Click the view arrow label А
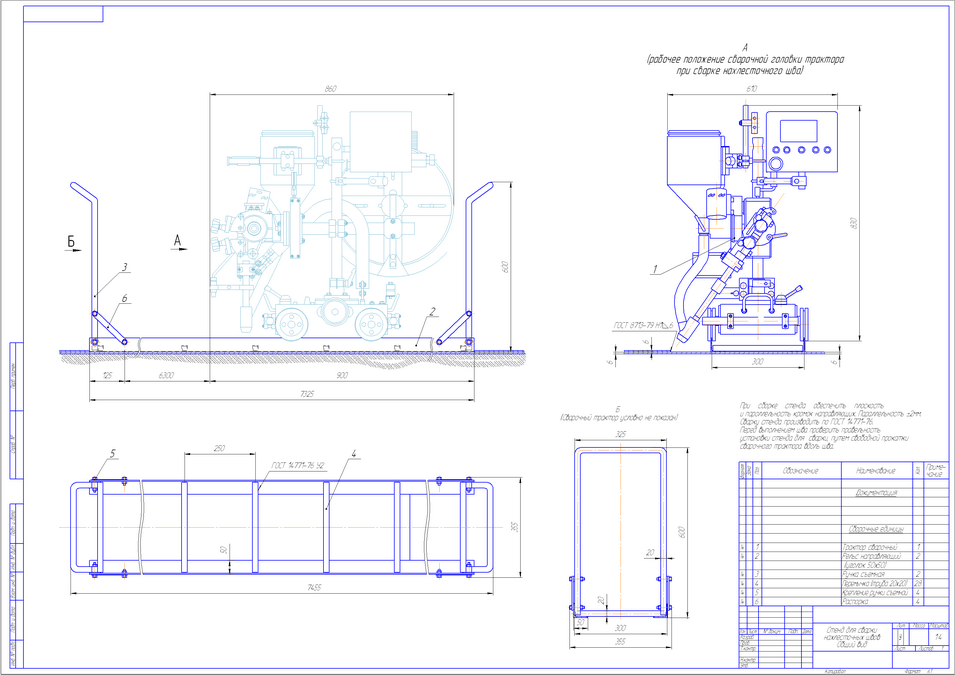This screenshot has width=955, height=675. (x=177, y=241)
